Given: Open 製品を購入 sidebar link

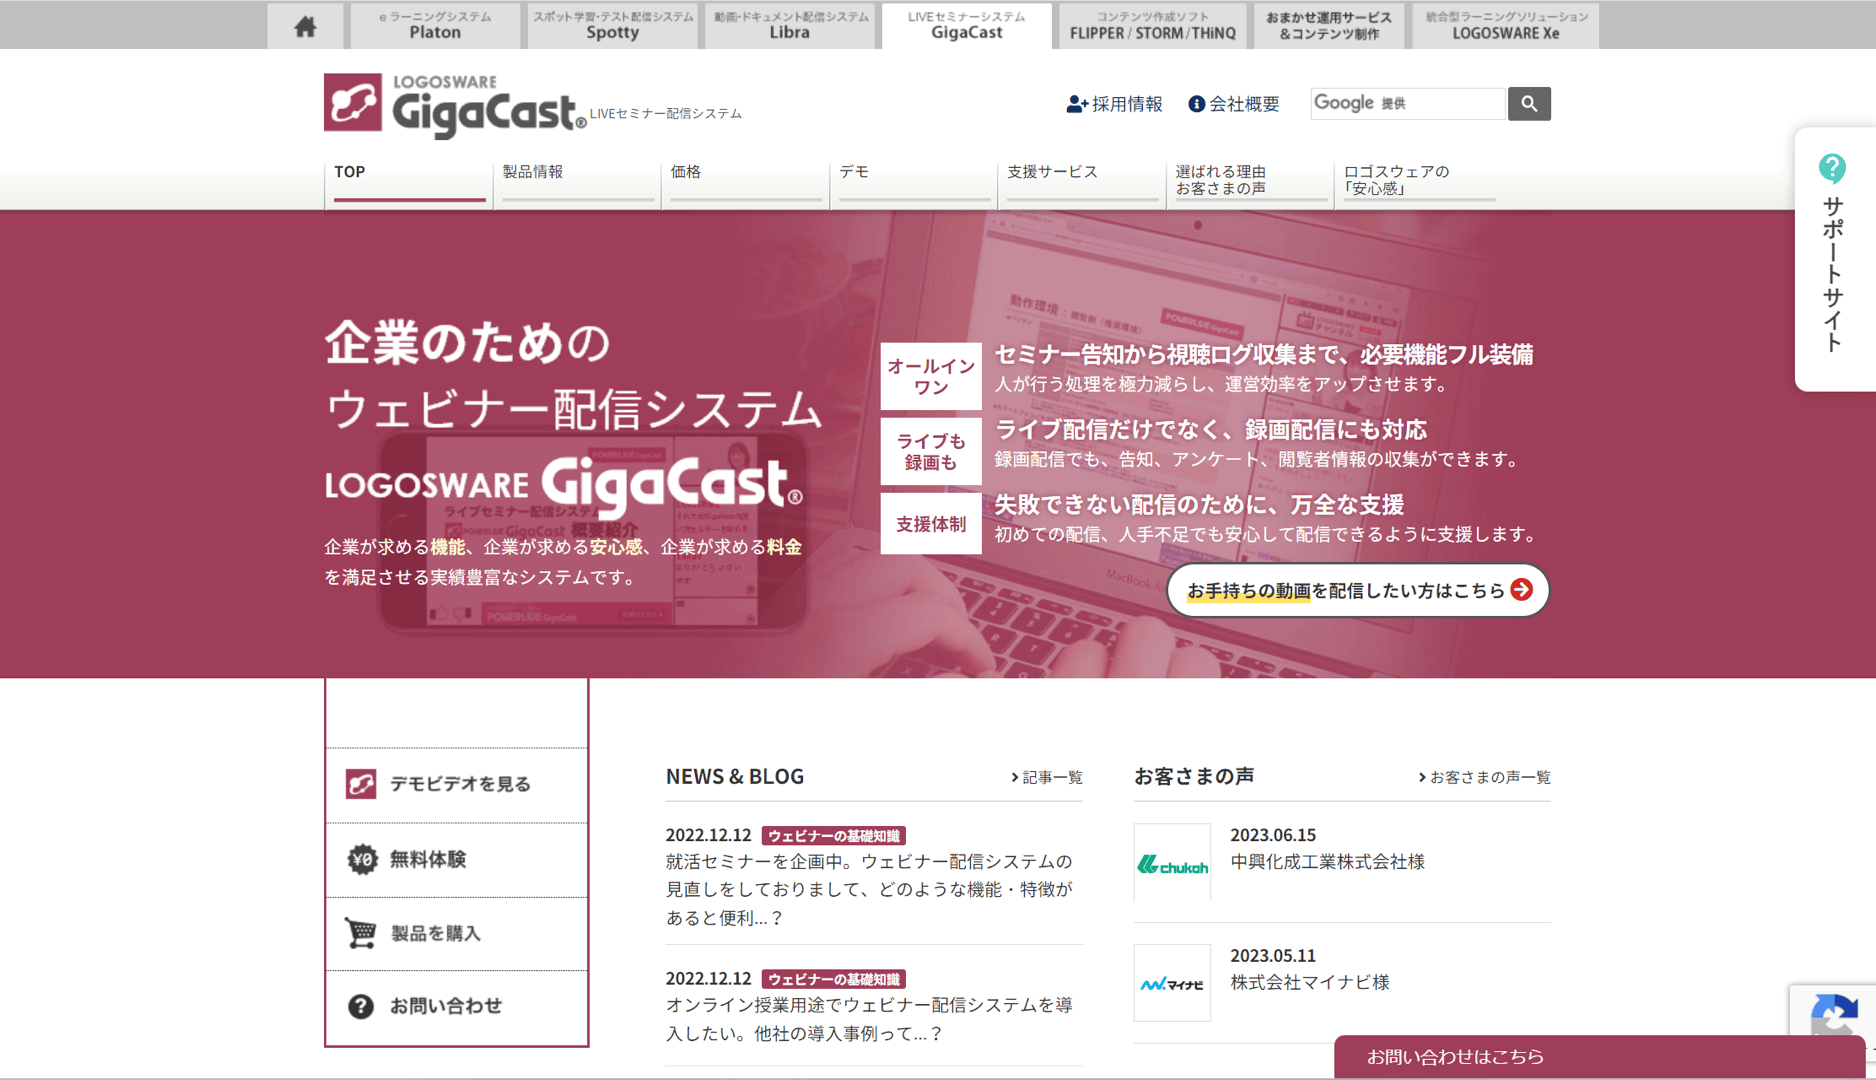Looking at the screenshot, I should 457,933.
